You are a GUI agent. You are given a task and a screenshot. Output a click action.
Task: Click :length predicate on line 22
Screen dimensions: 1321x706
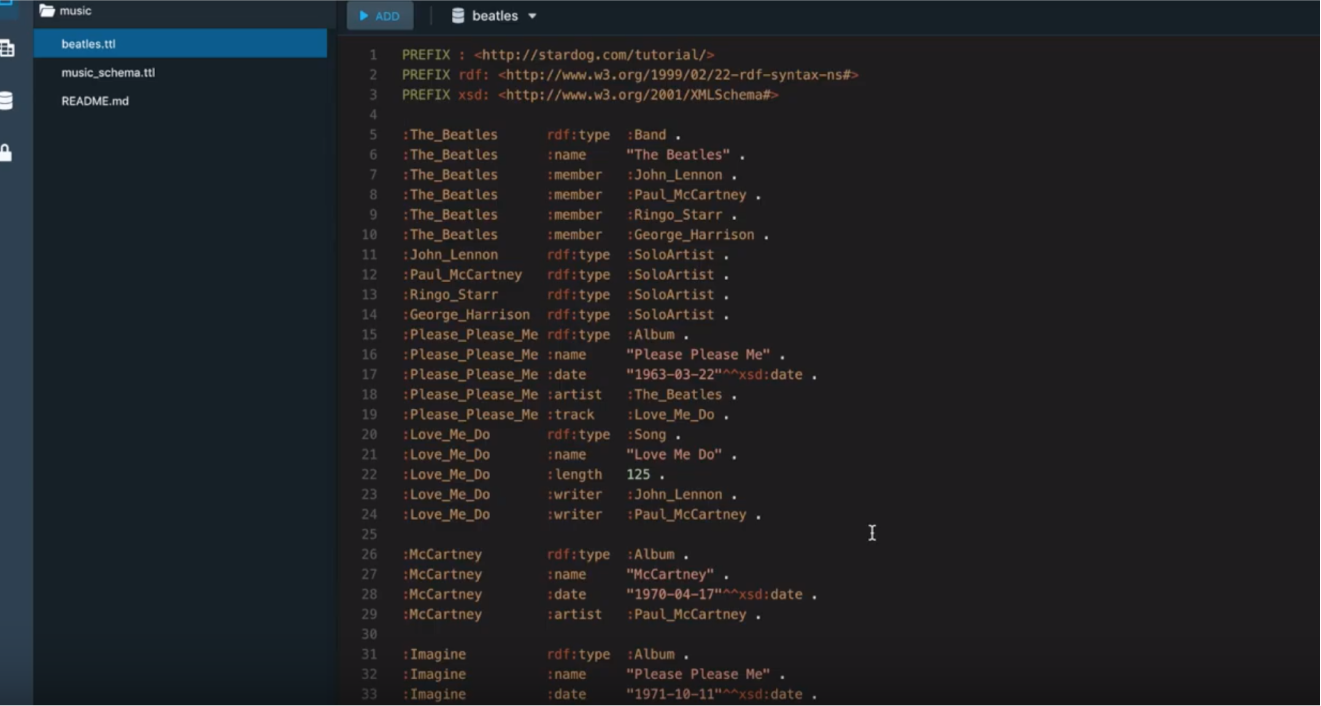tap(574, 475)
